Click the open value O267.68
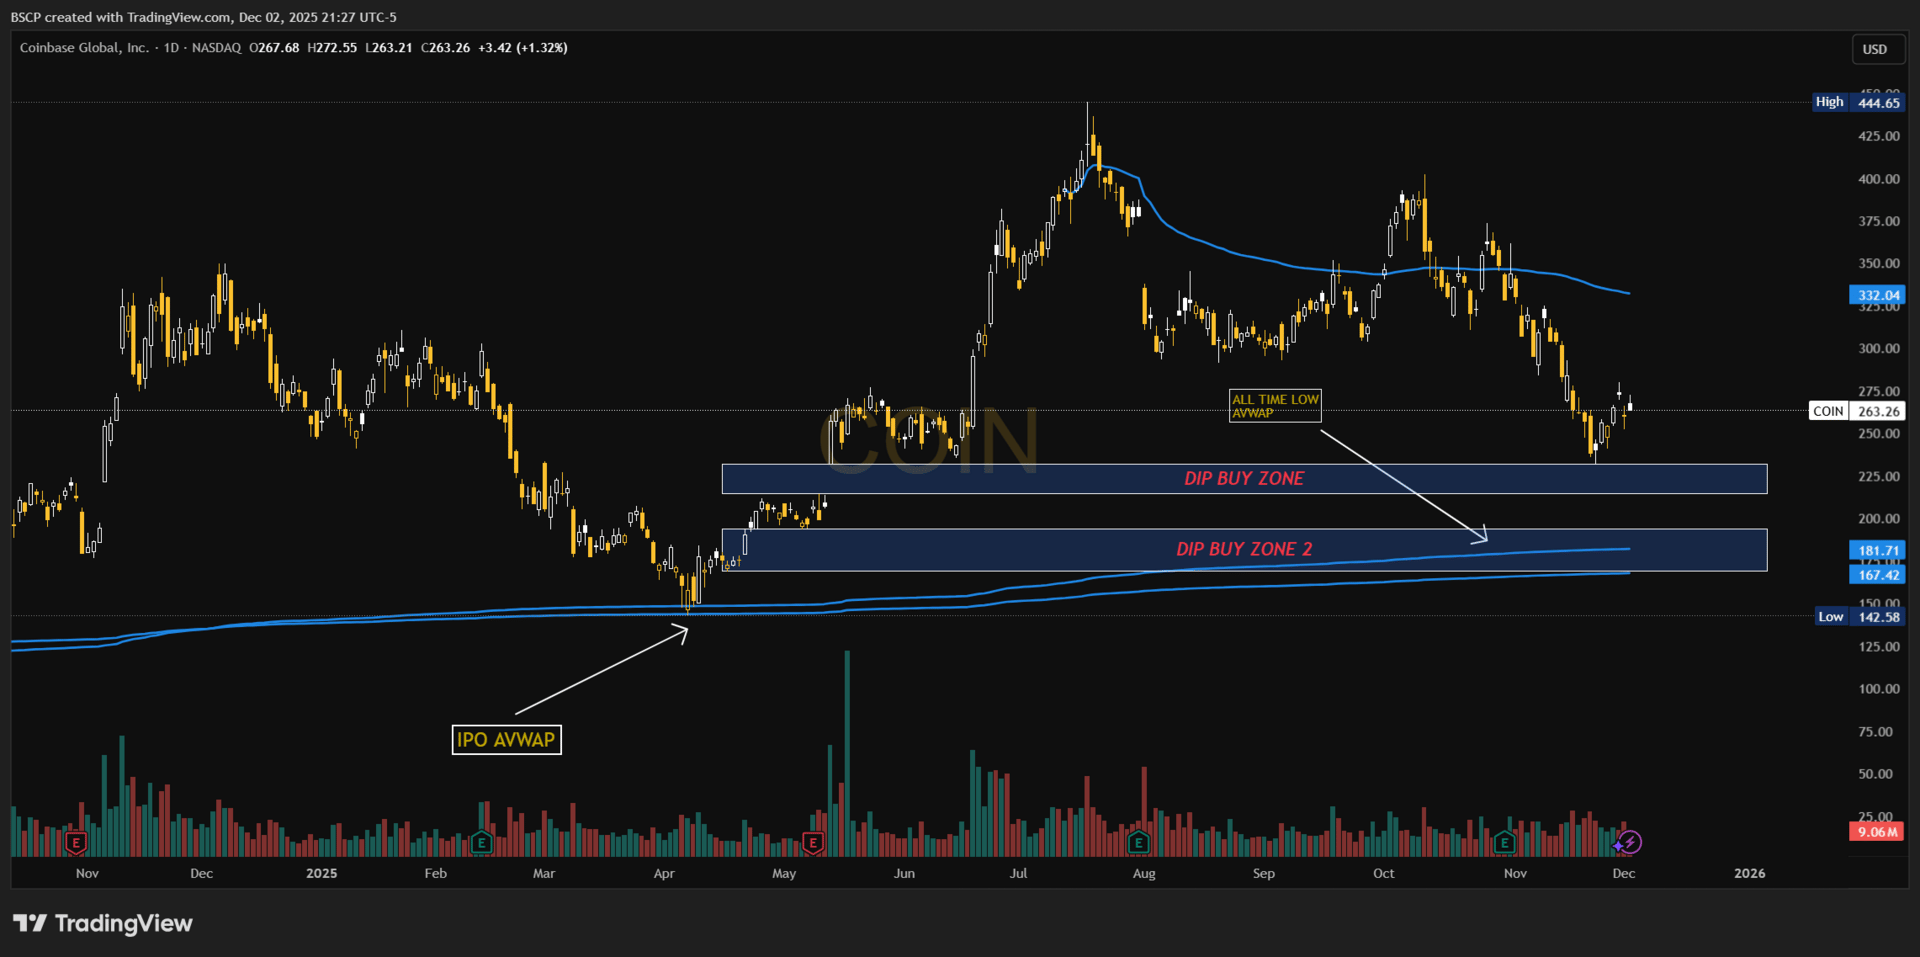Image resolution: width=1920 pixels, height=957 pixels. point(274,48)
